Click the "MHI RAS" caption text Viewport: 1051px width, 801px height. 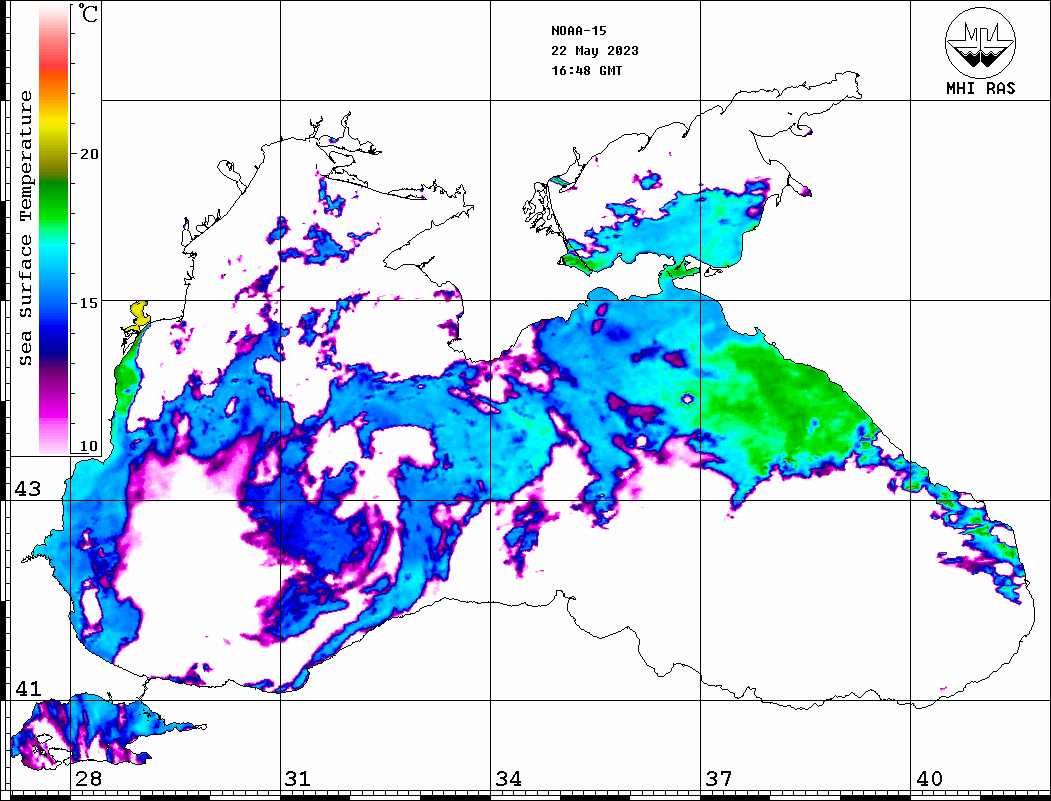point(981,88)
